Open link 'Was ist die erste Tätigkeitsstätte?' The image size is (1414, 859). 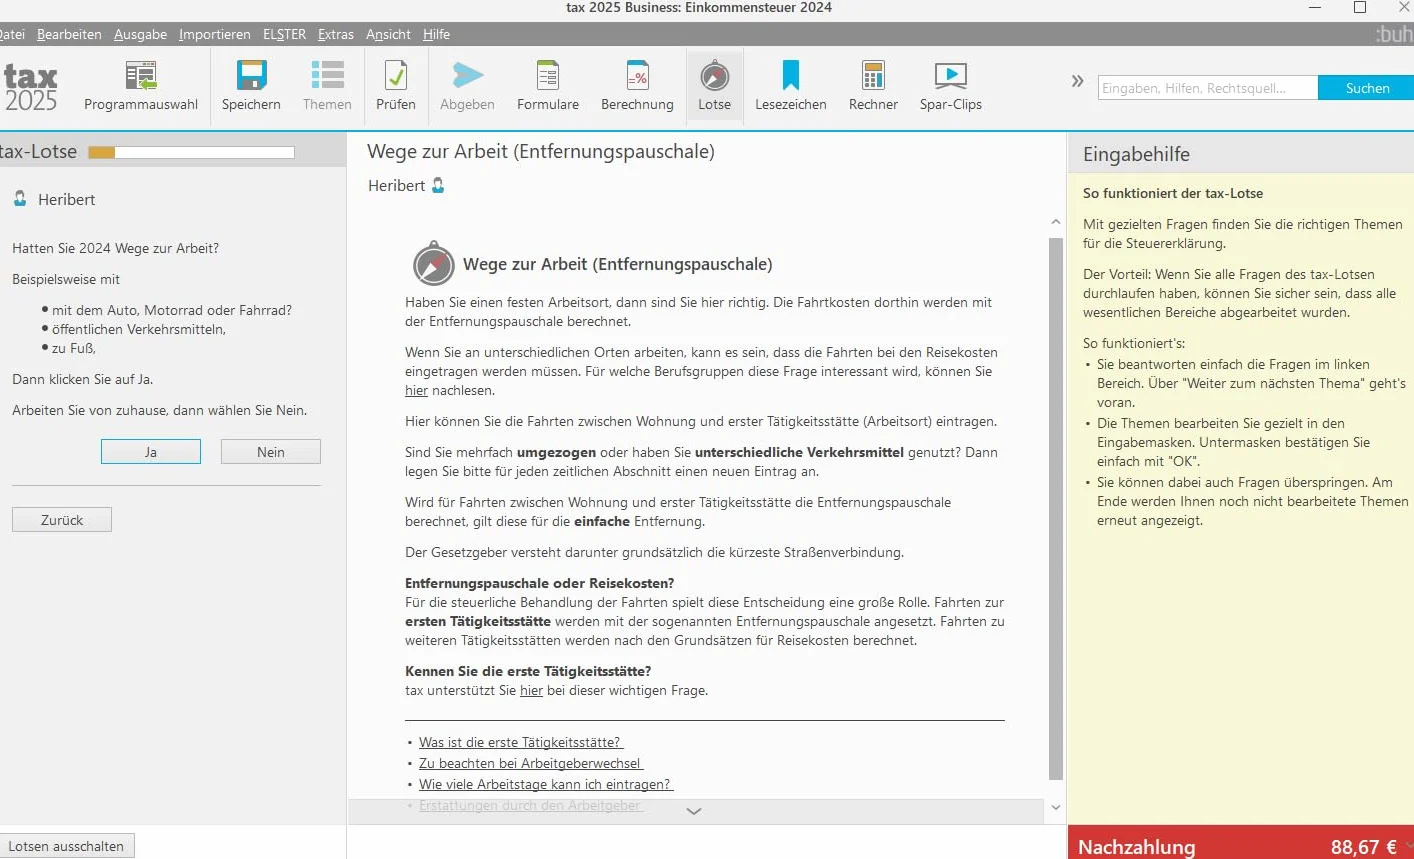point(520,742)
